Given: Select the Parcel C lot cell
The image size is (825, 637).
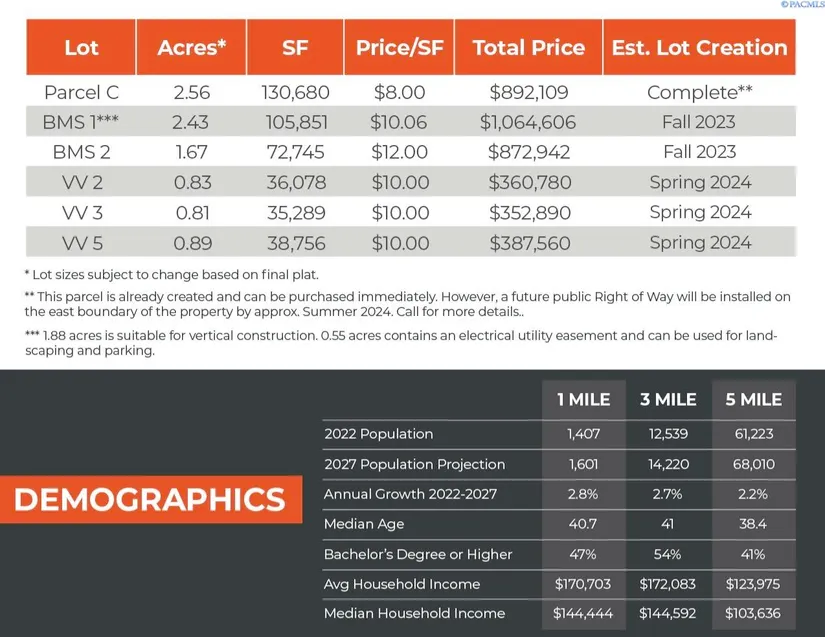Looking at the screenshot, I should (82, 92).
